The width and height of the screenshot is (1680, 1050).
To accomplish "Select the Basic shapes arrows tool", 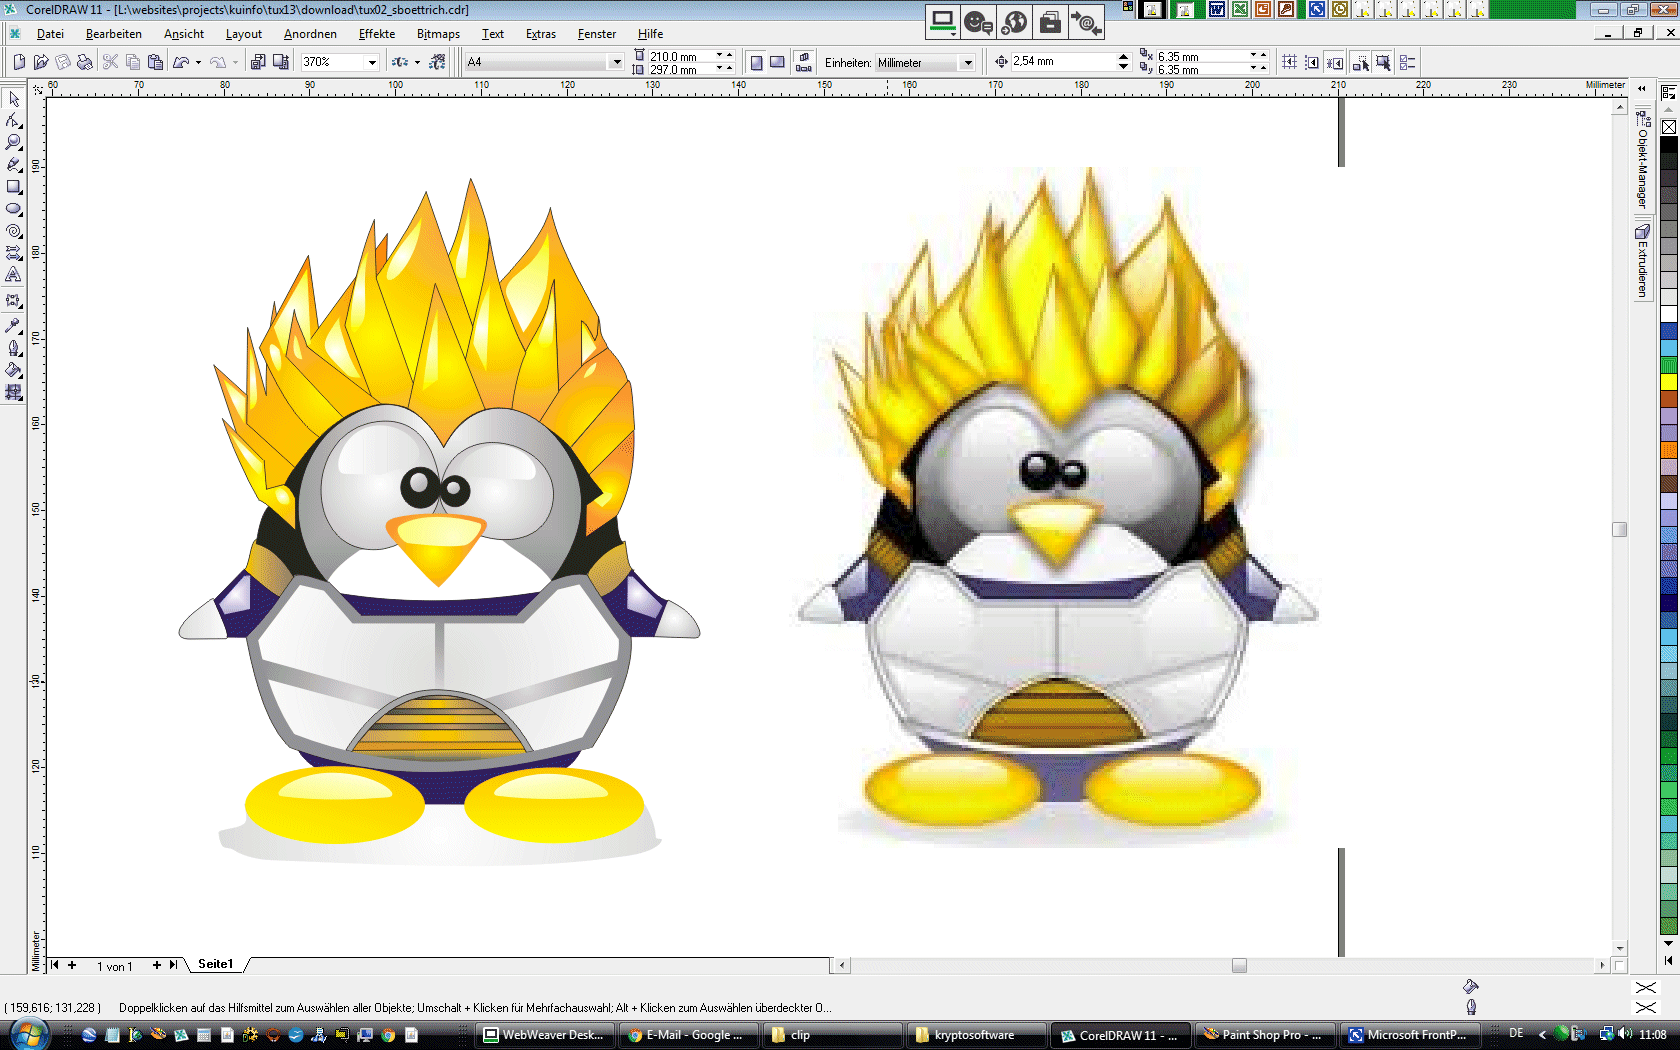I will pos(14,253).
